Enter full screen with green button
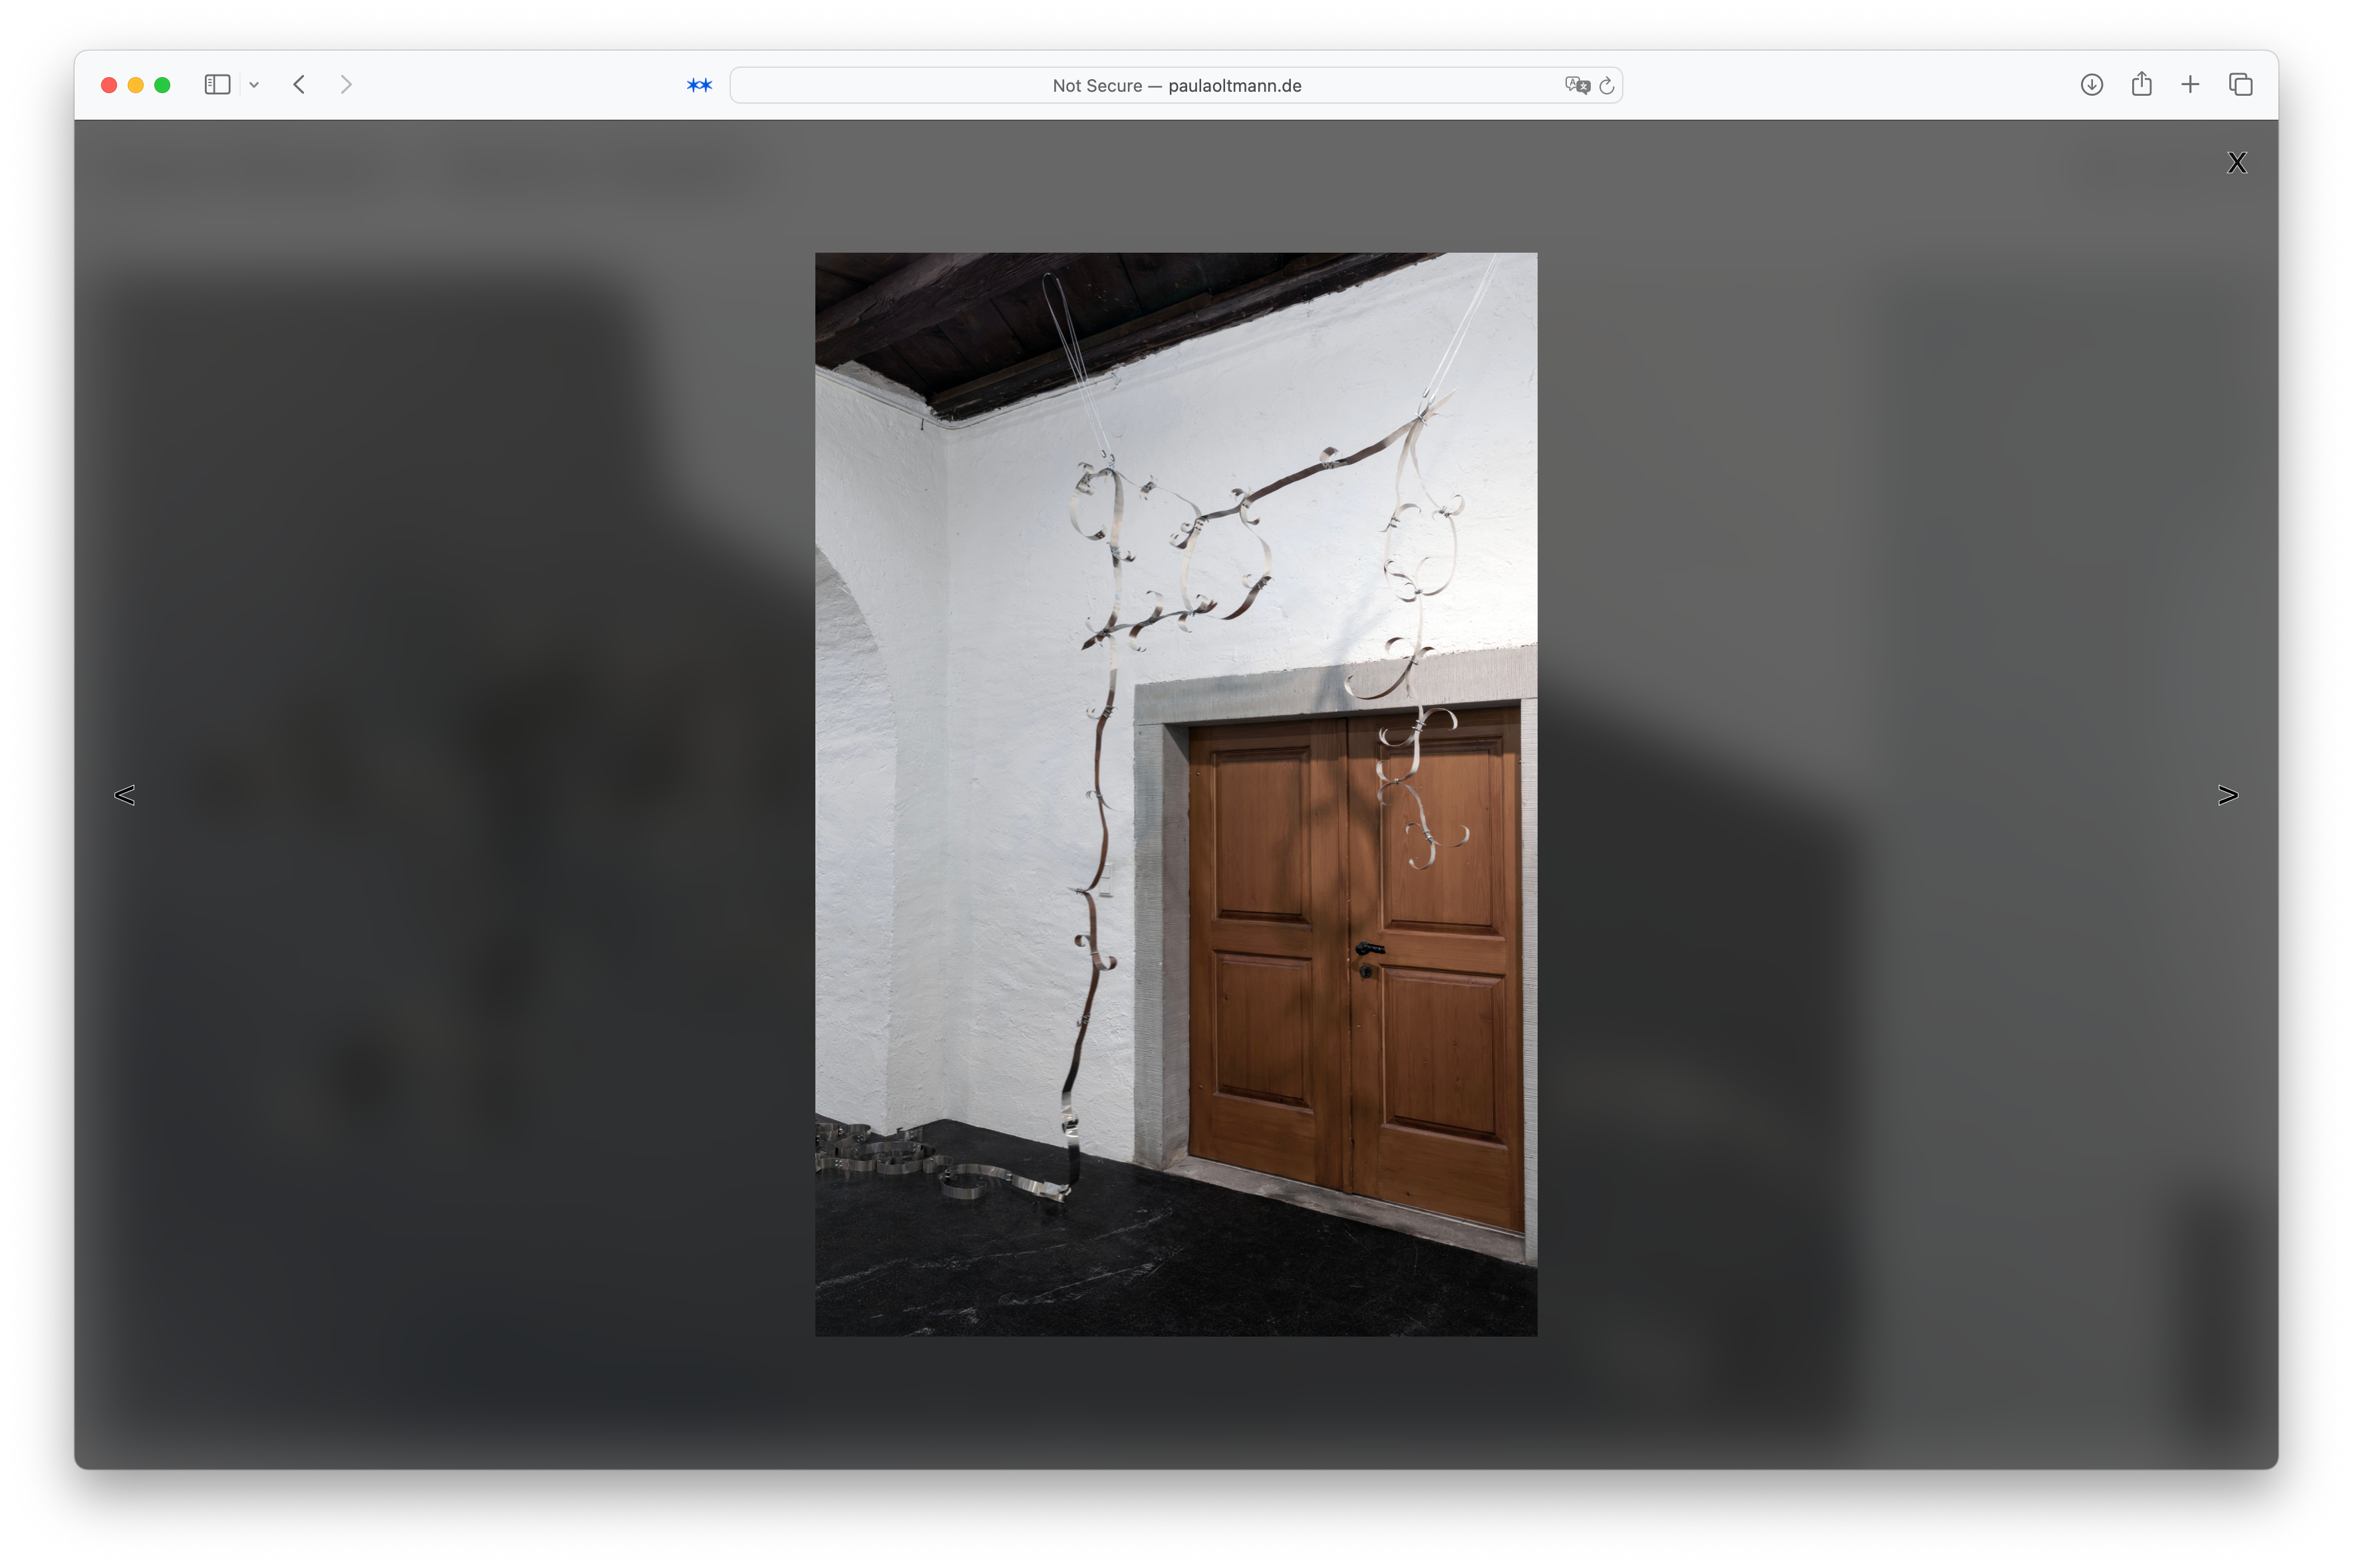Screen dimensions: 2353x1568 coord(162,85)
